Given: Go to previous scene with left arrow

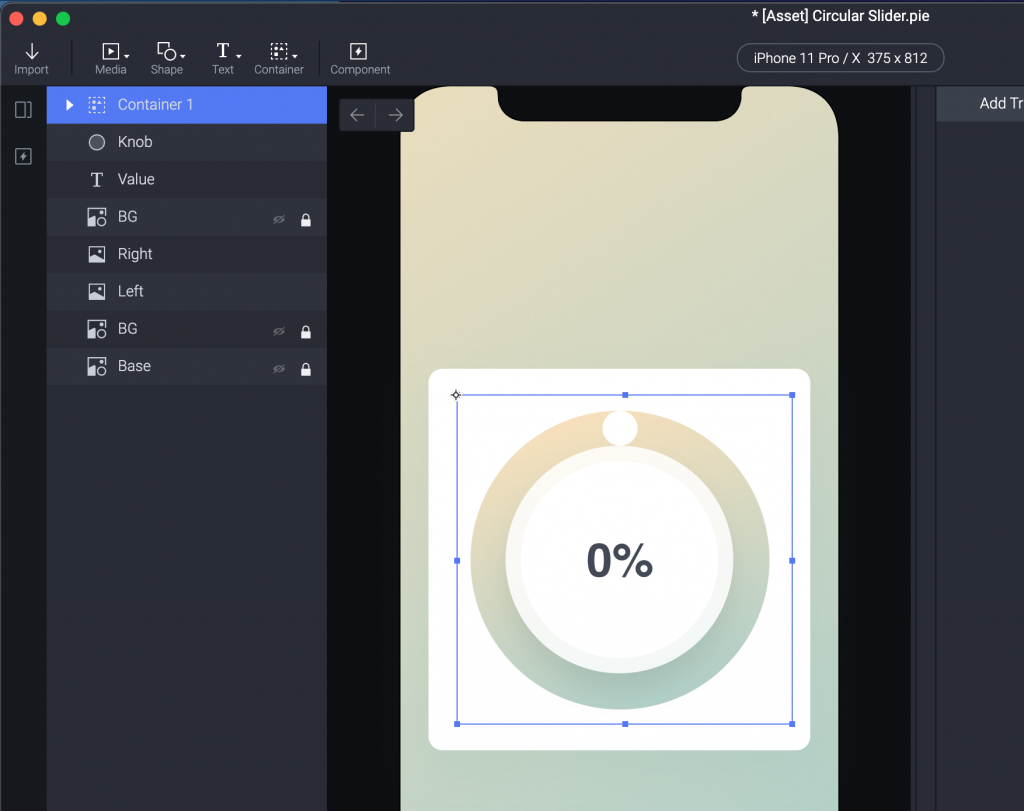Looking at the screenshot, I should pyautogui.click(x=357, y=116).
